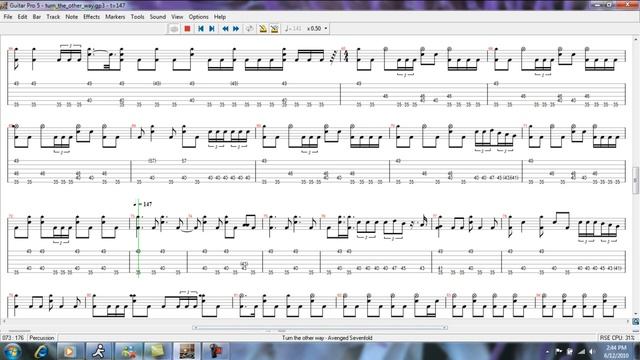Click the grayed-out icon left of the stop button

click(174, 29)
